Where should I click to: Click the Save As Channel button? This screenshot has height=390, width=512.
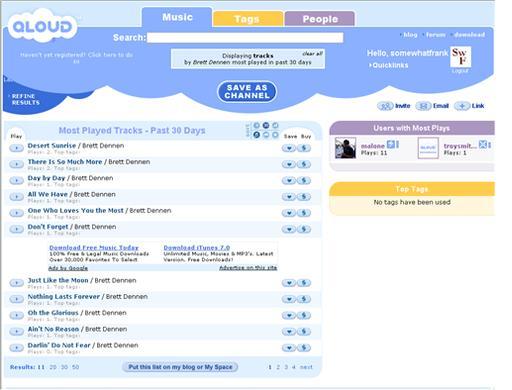click(x=247, y=92)
